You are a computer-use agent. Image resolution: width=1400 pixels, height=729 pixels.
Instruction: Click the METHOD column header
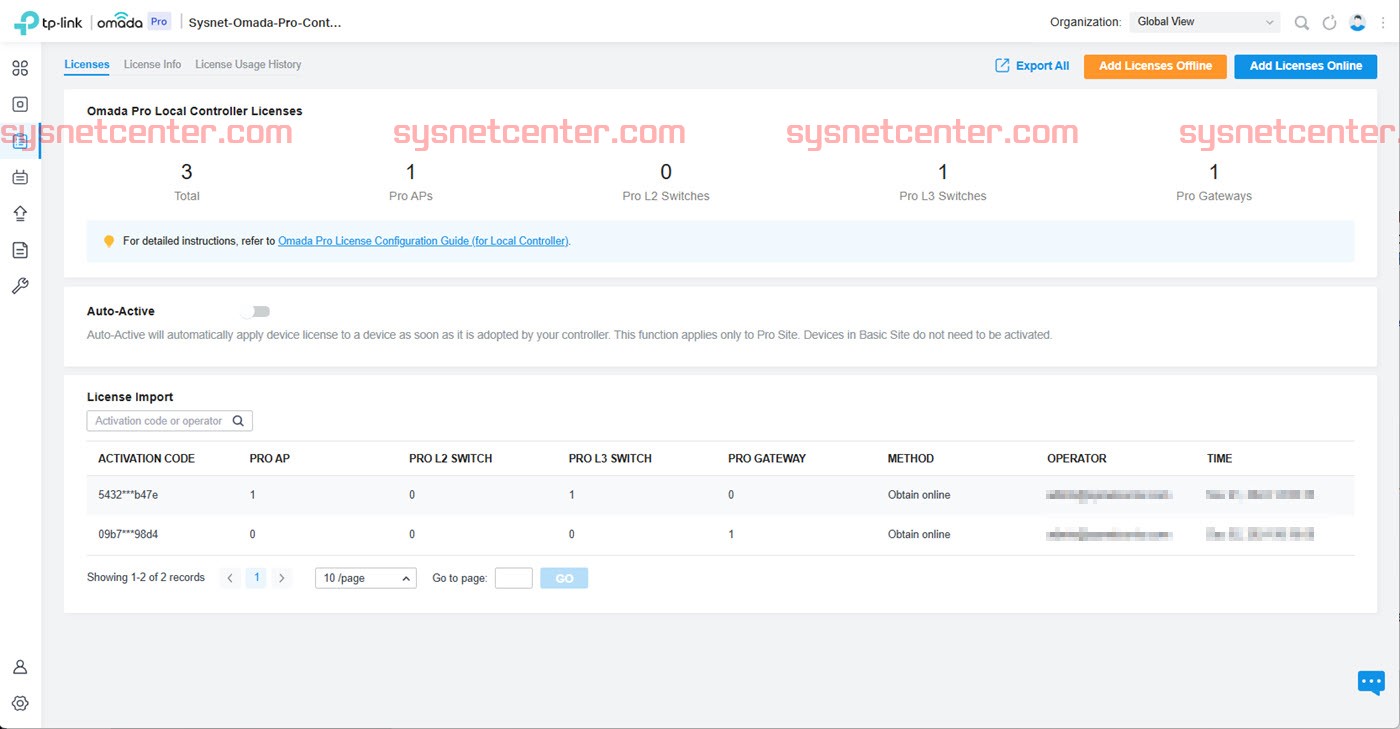click(911, 458)
